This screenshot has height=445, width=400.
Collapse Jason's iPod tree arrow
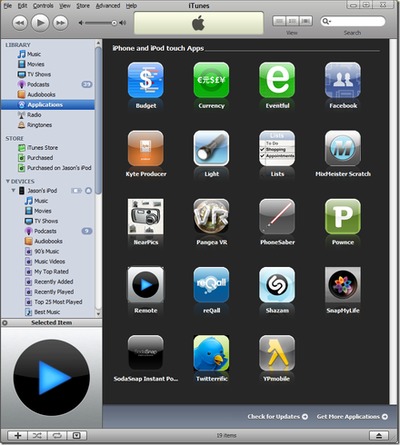[x=13, y=190]
